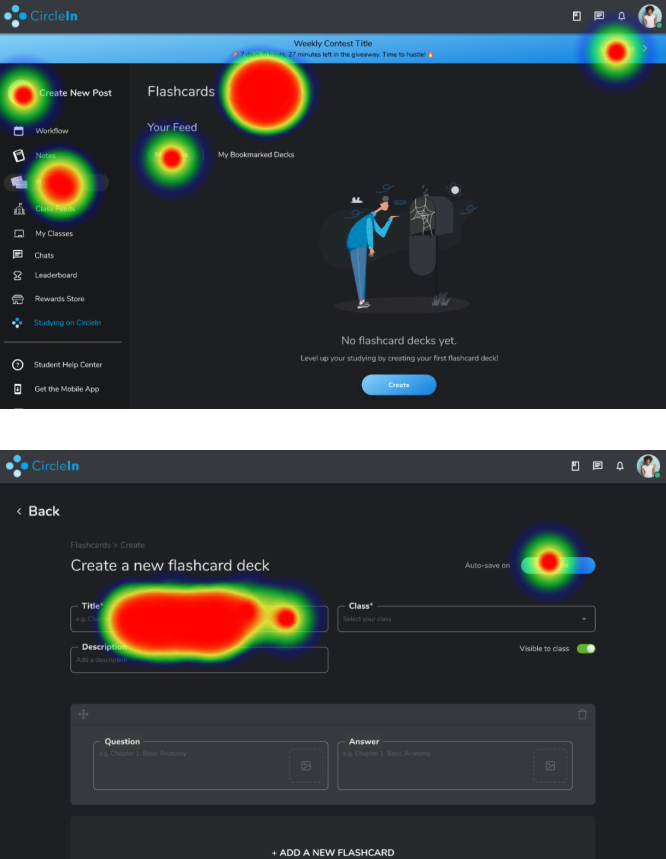Open the Leaderboard sidebar item
This screenshot has height=859, width=666.
[x=56, y=275]
